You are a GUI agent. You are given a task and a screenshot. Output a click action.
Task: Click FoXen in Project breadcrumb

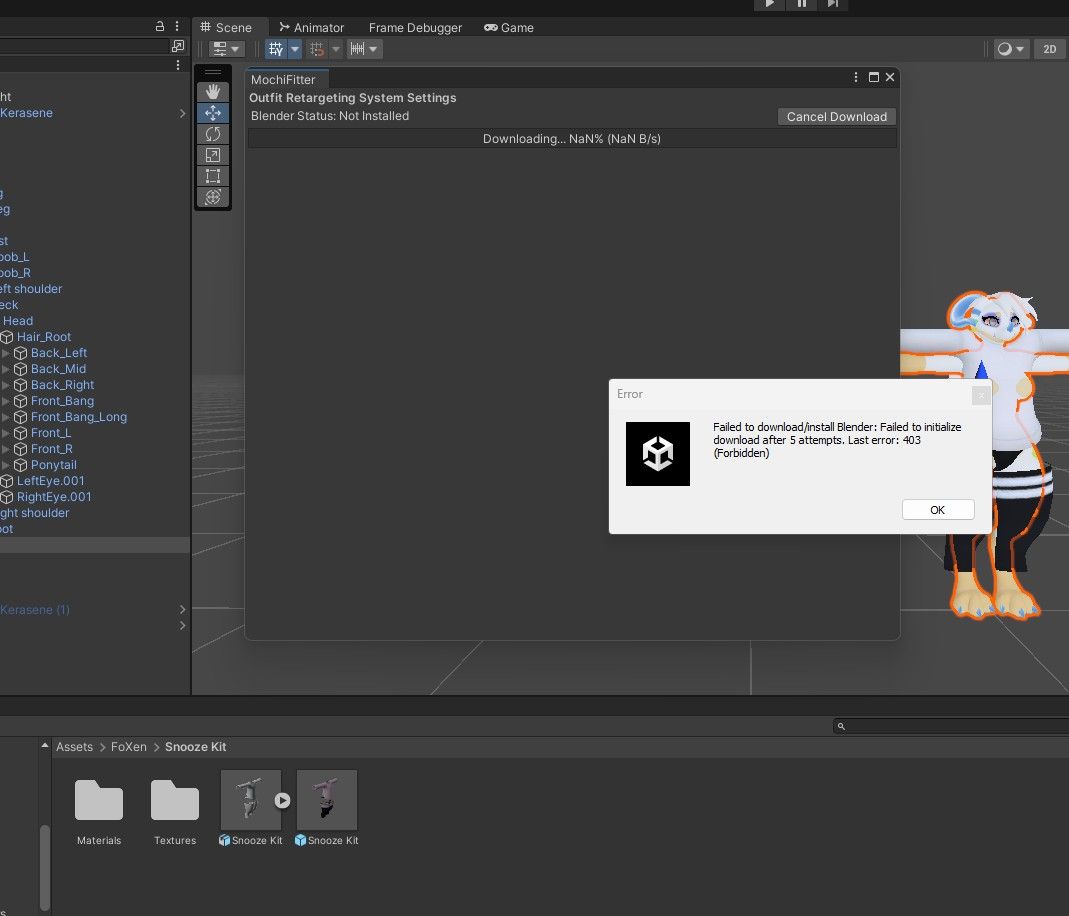pyautogui.click(x=129, y=747)
